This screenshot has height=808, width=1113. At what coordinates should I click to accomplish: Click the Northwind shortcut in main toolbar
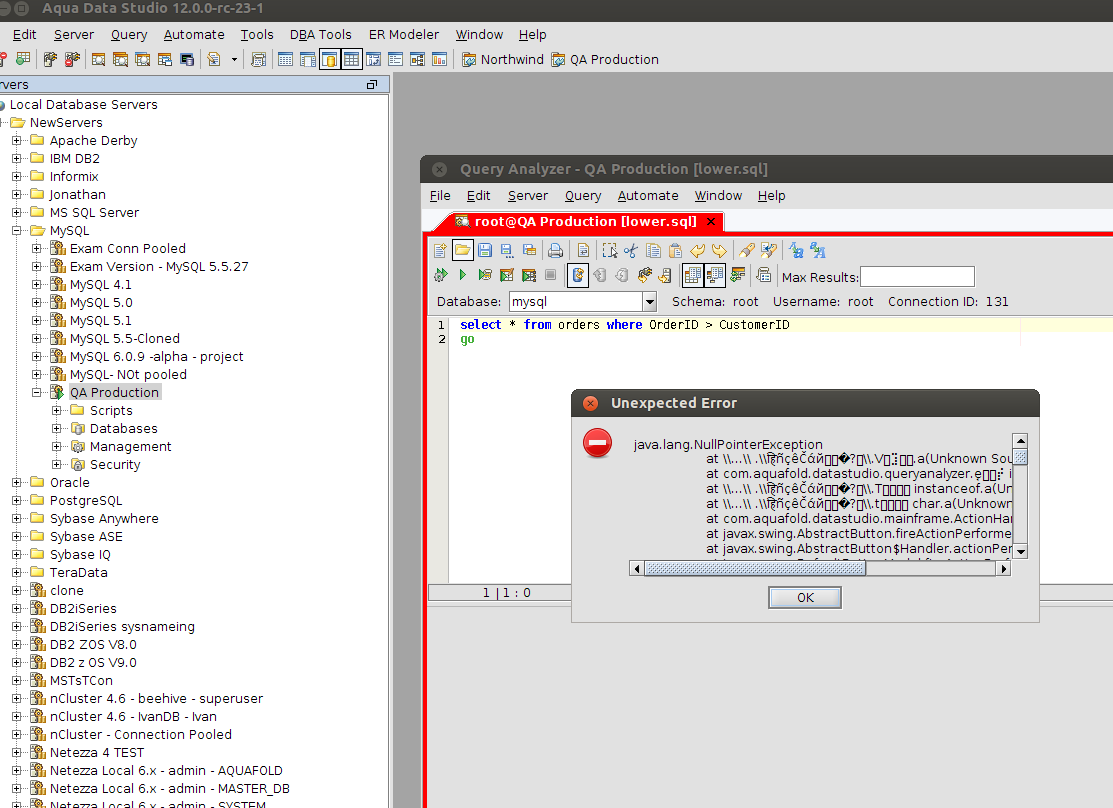[503, 60]
